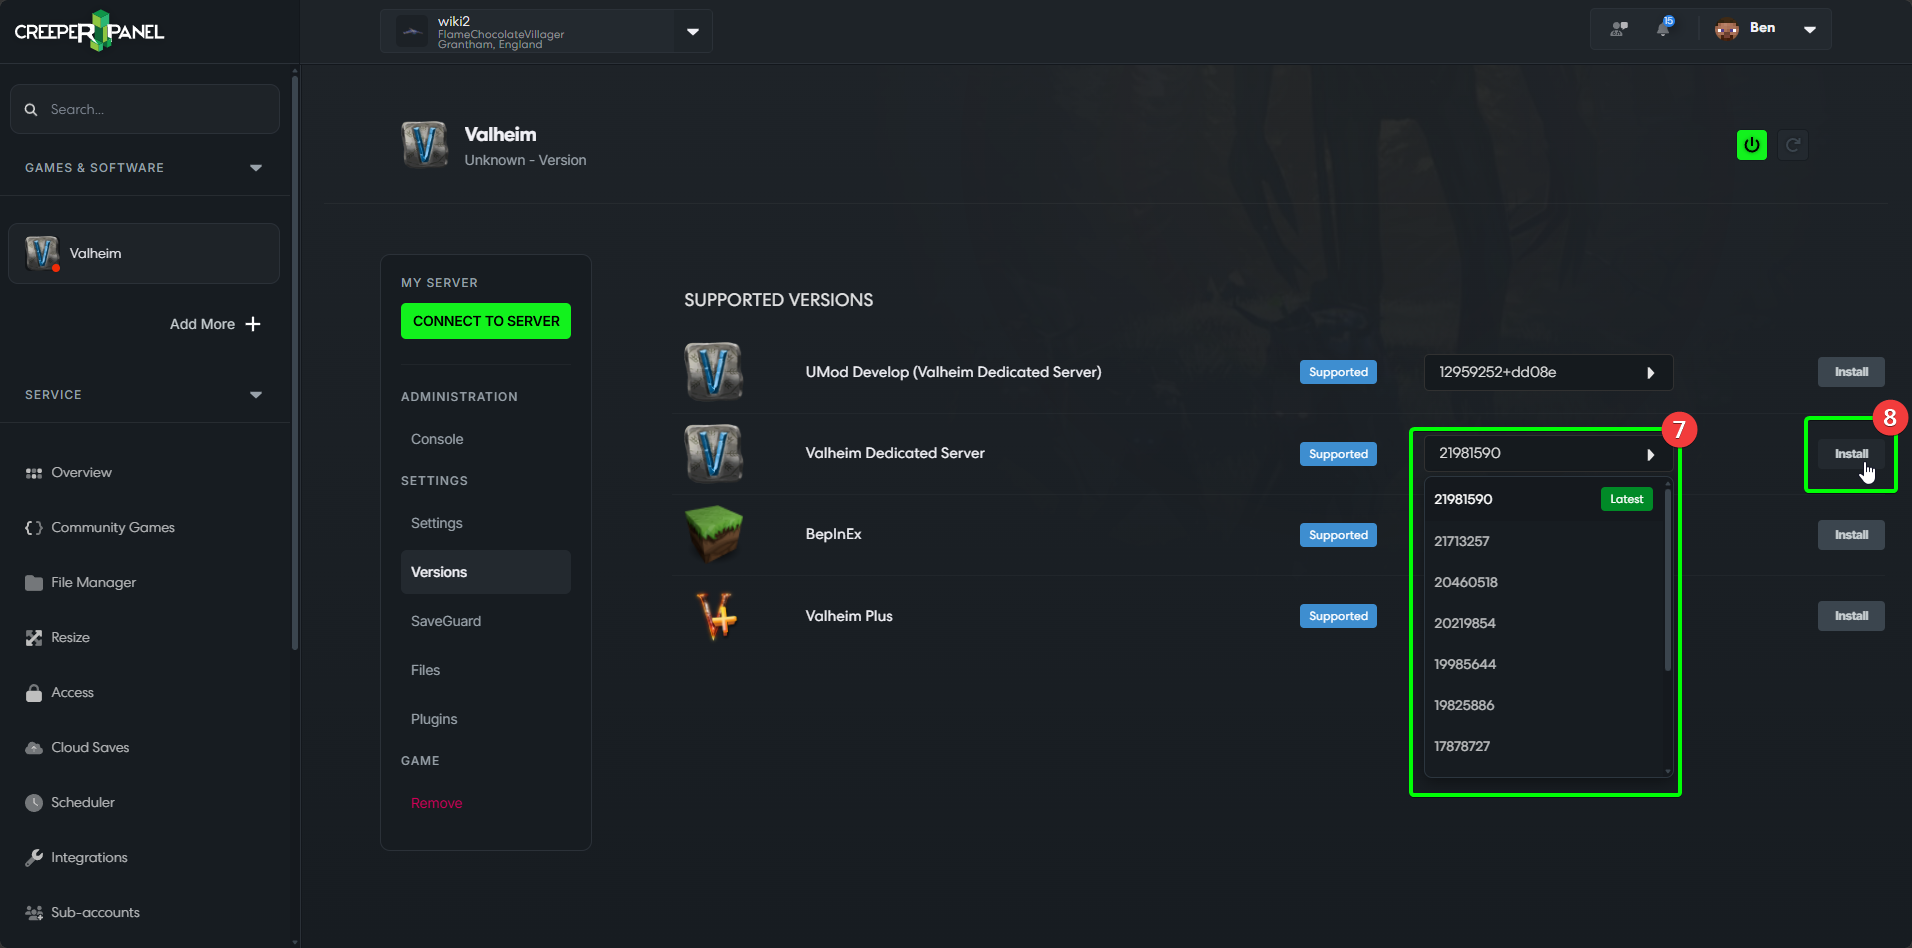Toggle server power with the green power button
This screenshot has width=1912, height=948.
click(1751, 144)
